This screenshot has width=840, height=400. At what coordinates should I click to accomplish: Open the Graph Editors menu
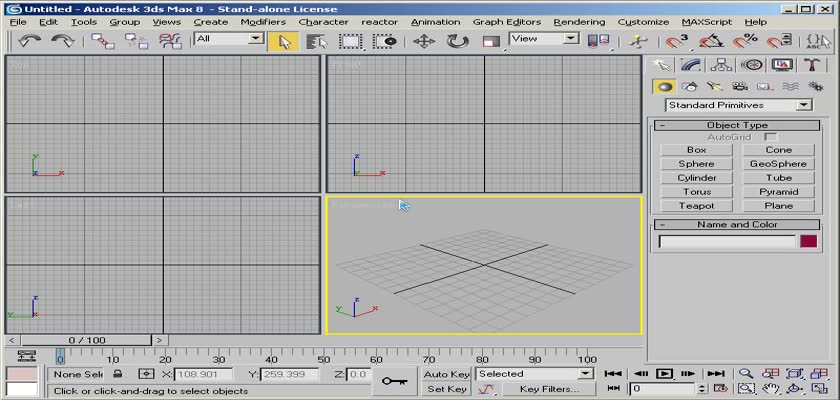coord(507,22)
